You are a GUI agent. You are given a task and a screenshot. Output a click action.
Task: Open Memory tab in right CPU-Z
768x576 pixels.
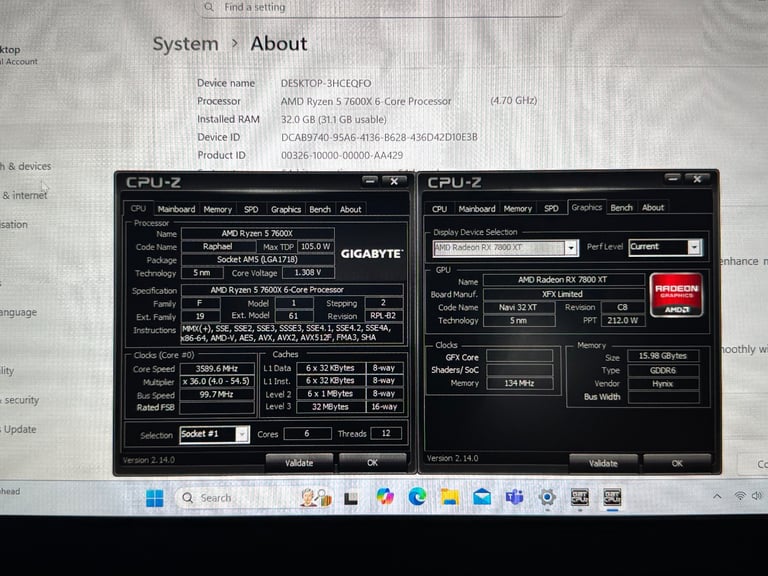click(518, 209)
